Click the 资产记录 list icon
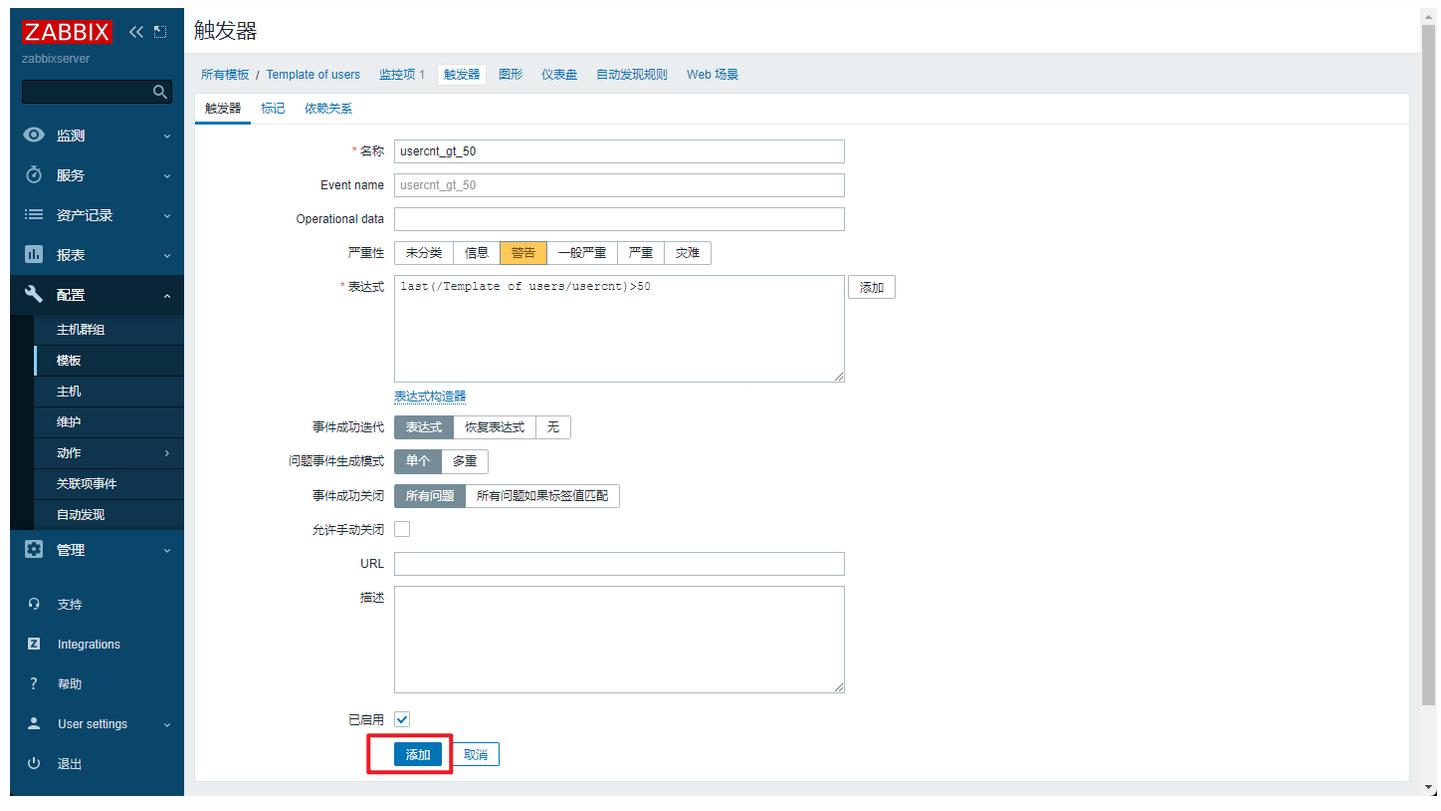Viewport: 1441px width, 811px height. (x=34, y=215)
